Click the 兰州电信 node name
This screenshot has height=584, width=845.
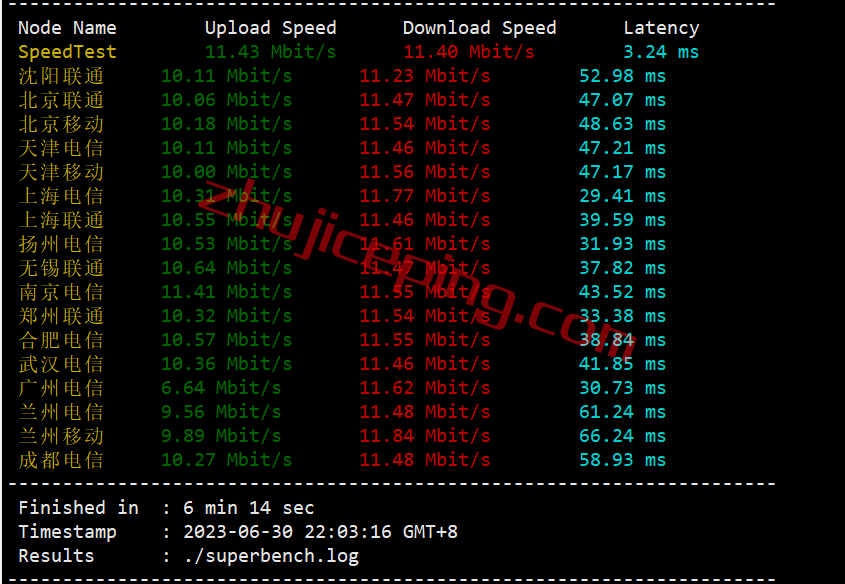(x=61, y=412)
